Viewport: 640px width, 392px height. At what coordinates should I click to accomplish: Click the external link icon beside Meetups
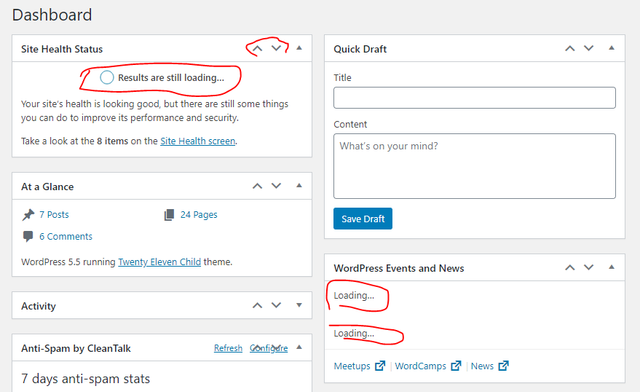(x=380, y=366)
